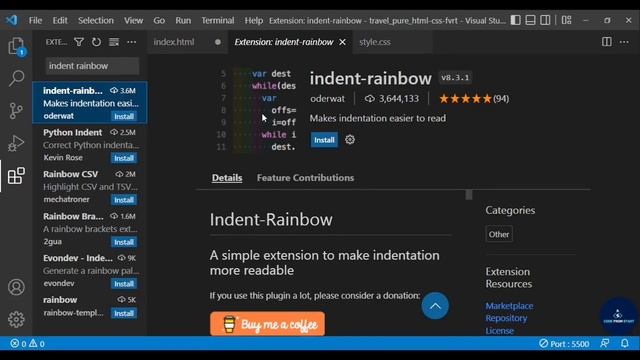640x360 pixels.
Task: Open the Feature Contributions tab
Action: 305,178
